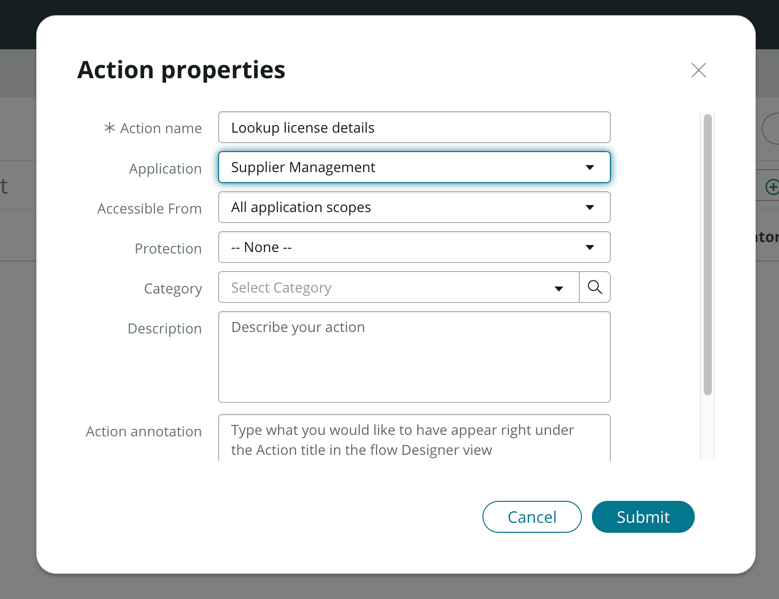The height and width of the screenshot is (599, 779).
Task: Focus the Action name text field
Action: (414, 128)
